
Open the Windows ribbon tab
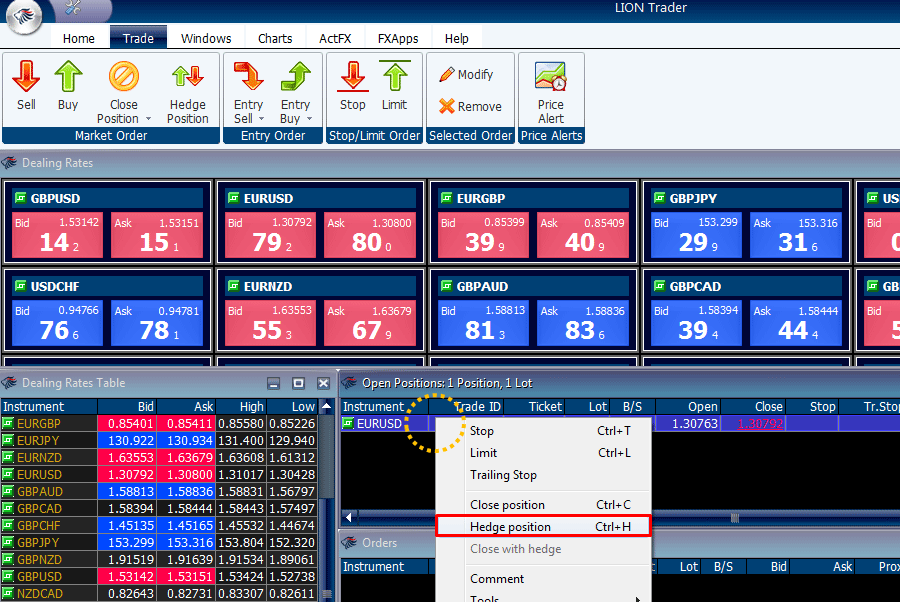point(206,38)
